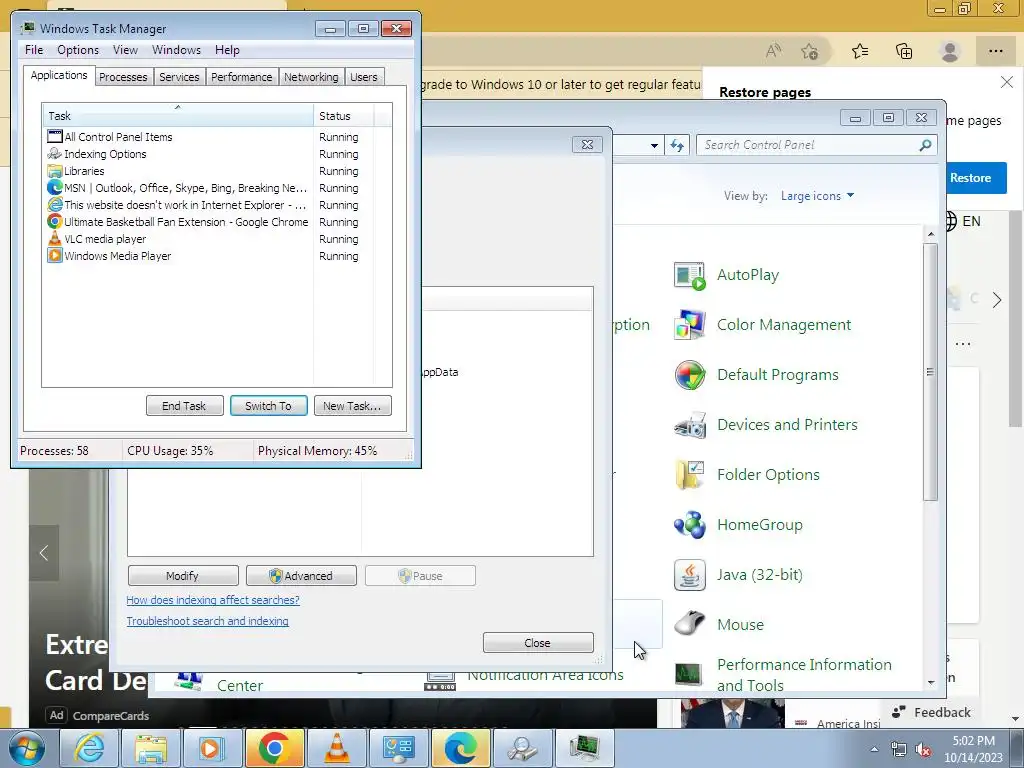Open Java (32-bit) icon
Screen dimensions: 1024x768
(x=690, y=575)
